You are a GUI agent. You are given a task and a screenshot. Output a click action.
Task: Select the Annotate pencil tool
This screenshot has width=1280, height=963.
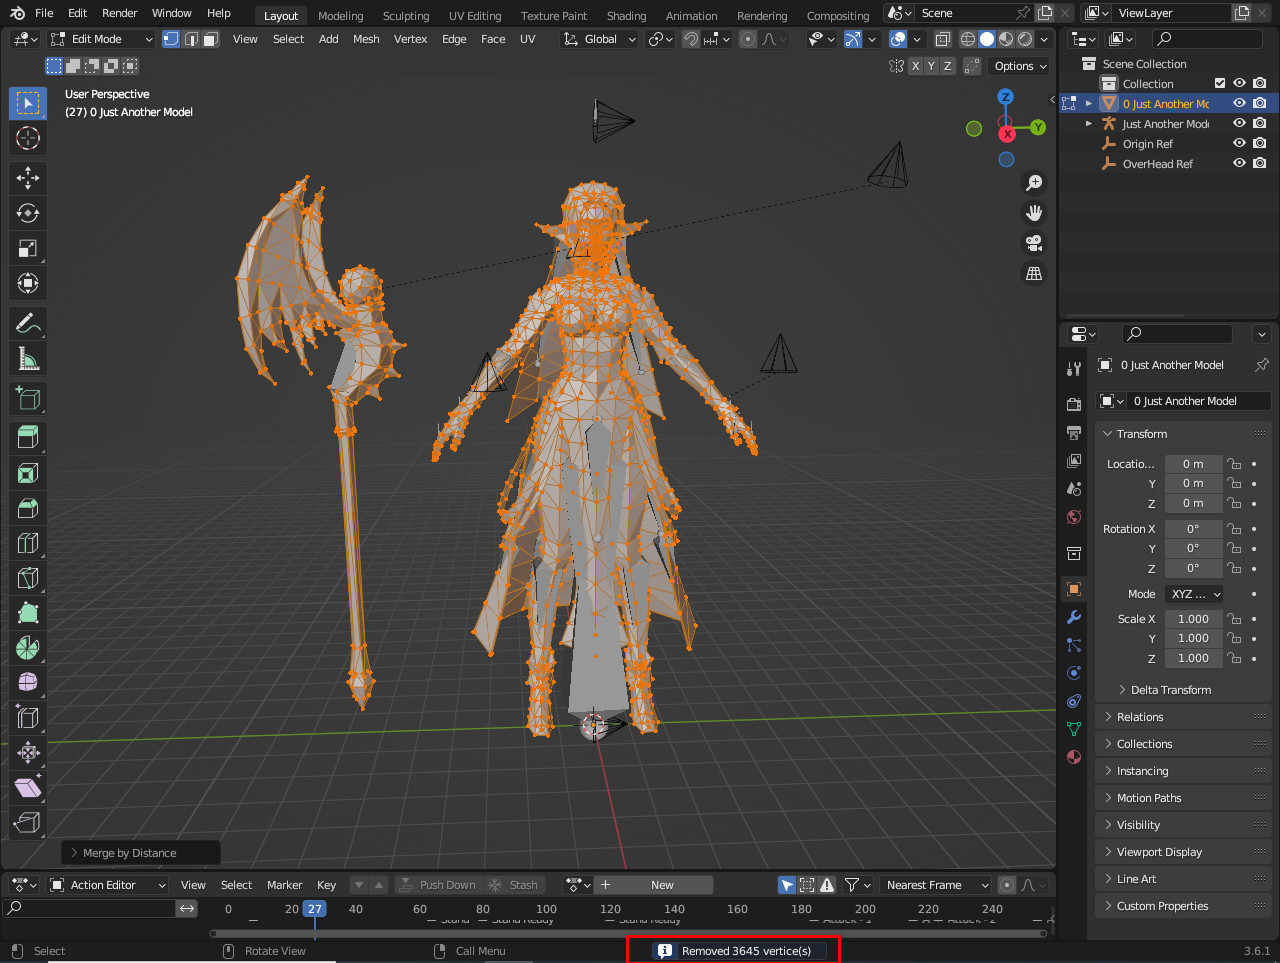[x=28, y=323]
